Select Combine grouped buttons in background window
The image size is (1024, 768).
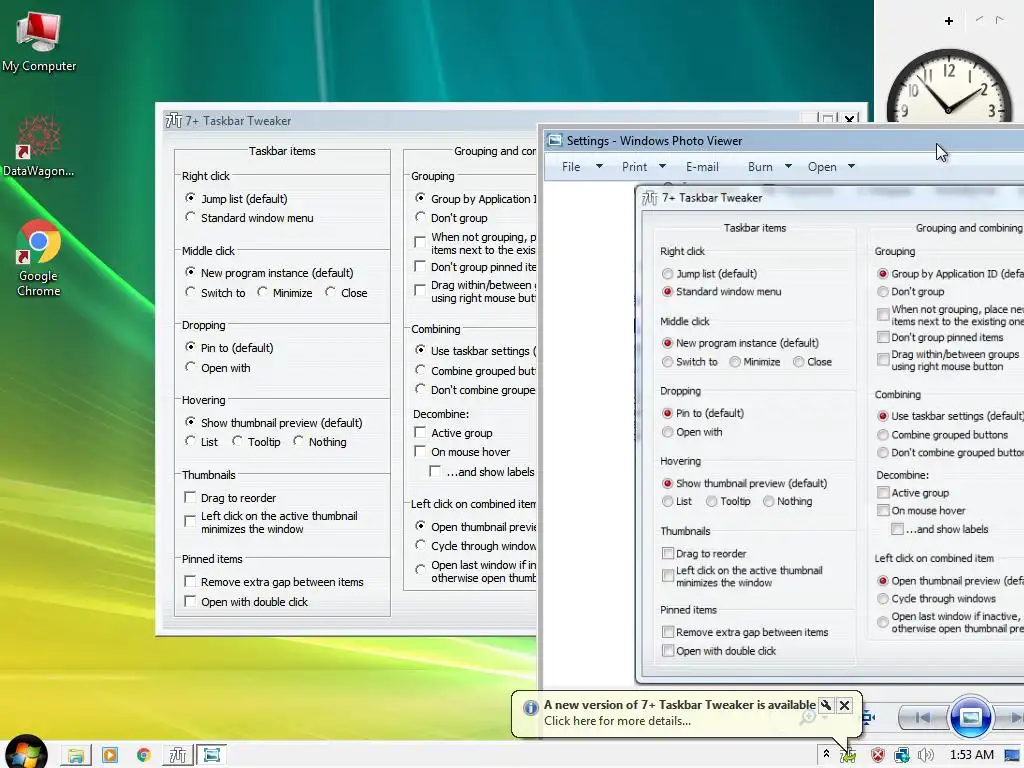(475, 370)
